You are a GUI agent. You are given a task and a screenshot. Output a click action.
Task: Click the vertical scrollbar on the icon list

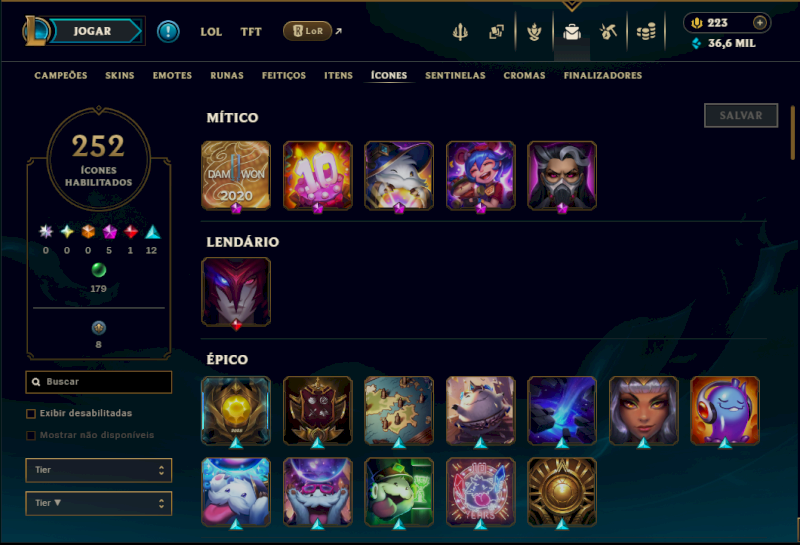792,133
